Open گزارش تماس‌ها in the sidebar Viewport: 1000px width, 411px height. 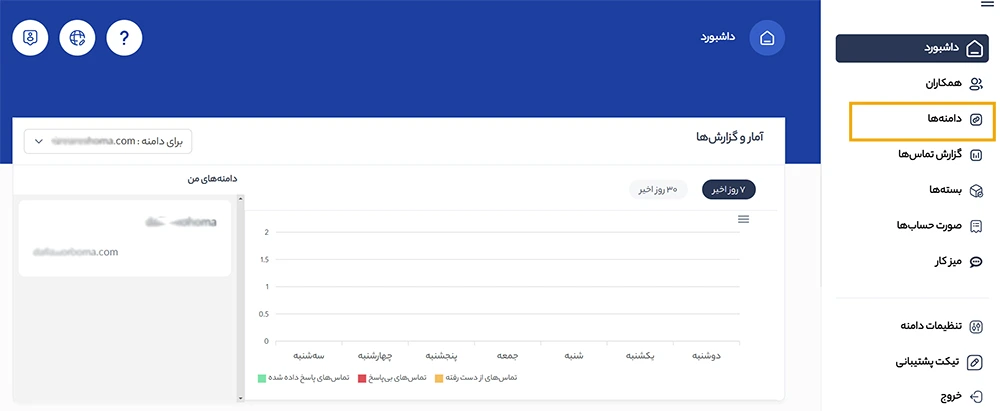tap(929, 154)
